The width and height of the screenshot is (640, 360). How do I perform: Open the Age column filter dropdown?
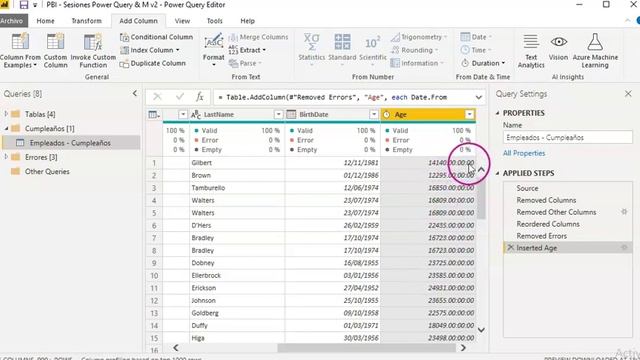[469, 114]
